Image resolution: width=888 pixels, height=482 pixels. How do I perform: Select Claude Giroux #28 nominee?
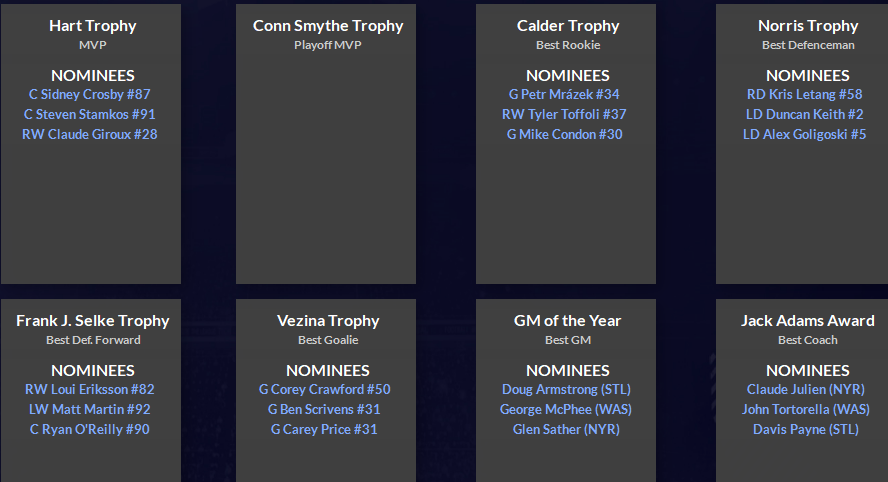(x=90, y=134)
